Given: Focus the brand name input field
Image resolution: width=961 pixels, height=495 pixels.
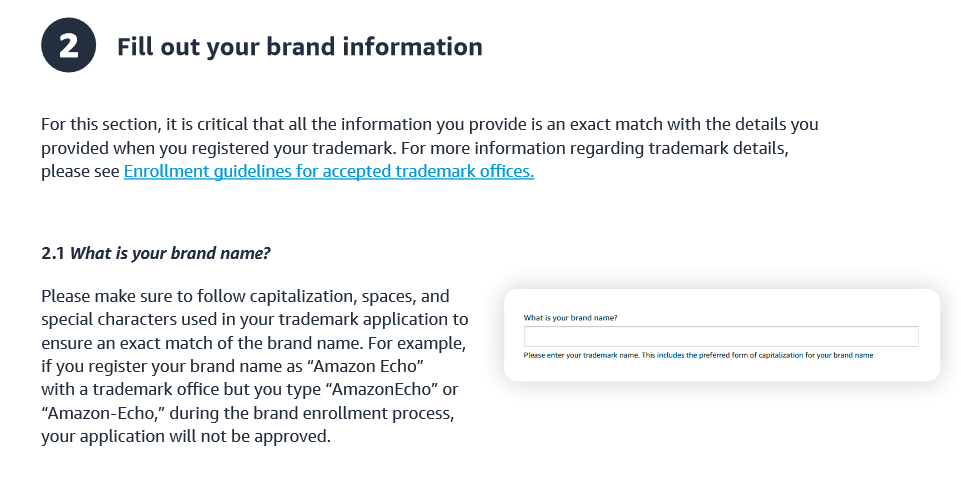Looking at the screenshot, I should pos(721,336).
